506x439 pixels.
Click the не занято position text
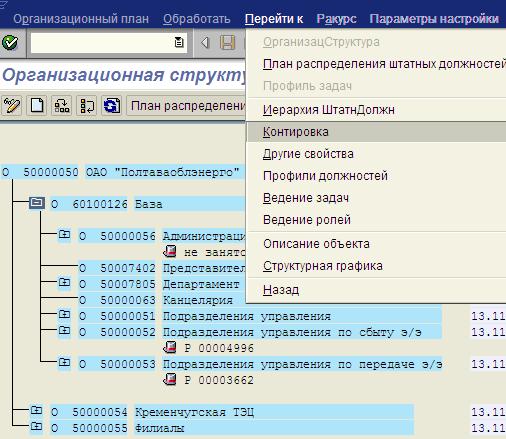(x=215, y=252)
